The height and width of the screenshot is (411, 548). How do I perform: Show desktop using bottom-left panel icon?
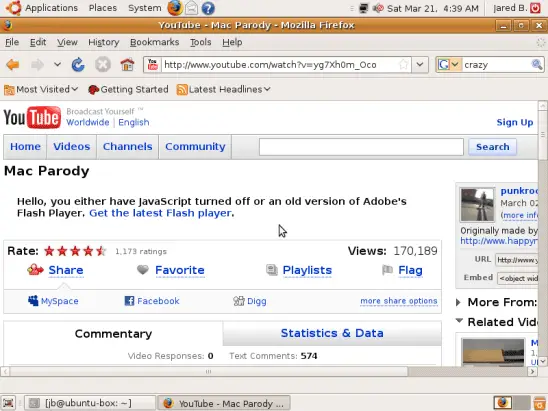click(x=8, y=403)
